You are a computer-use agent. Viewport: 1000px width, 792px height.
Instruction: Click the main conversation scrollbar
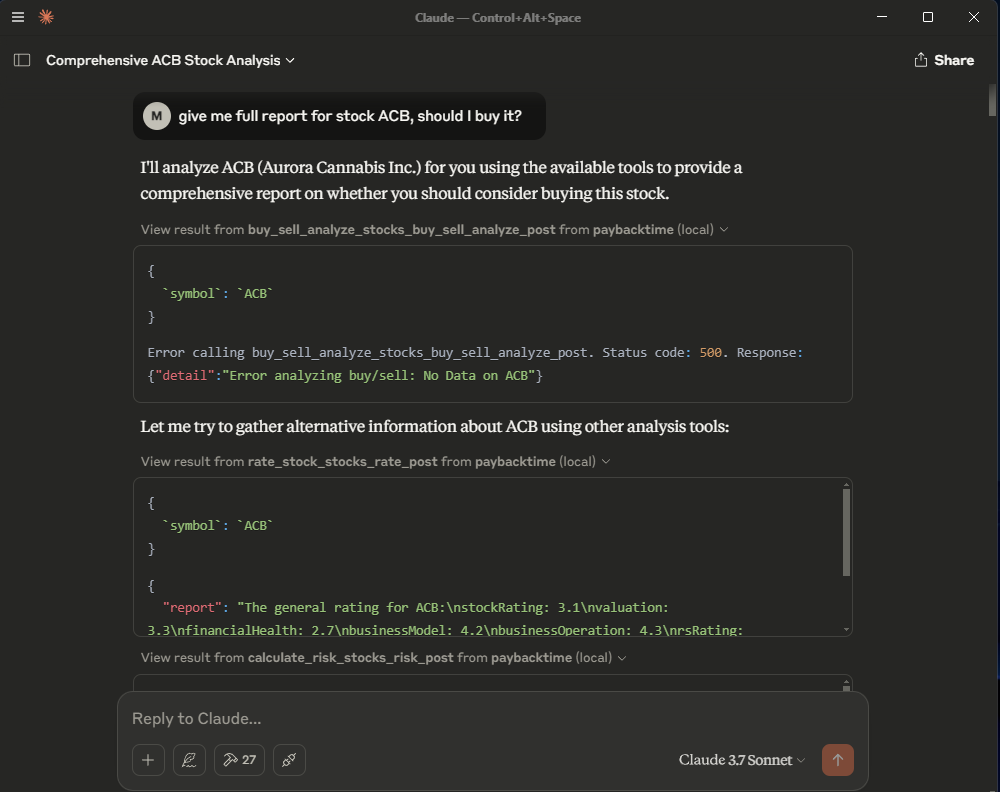(992, 100)
